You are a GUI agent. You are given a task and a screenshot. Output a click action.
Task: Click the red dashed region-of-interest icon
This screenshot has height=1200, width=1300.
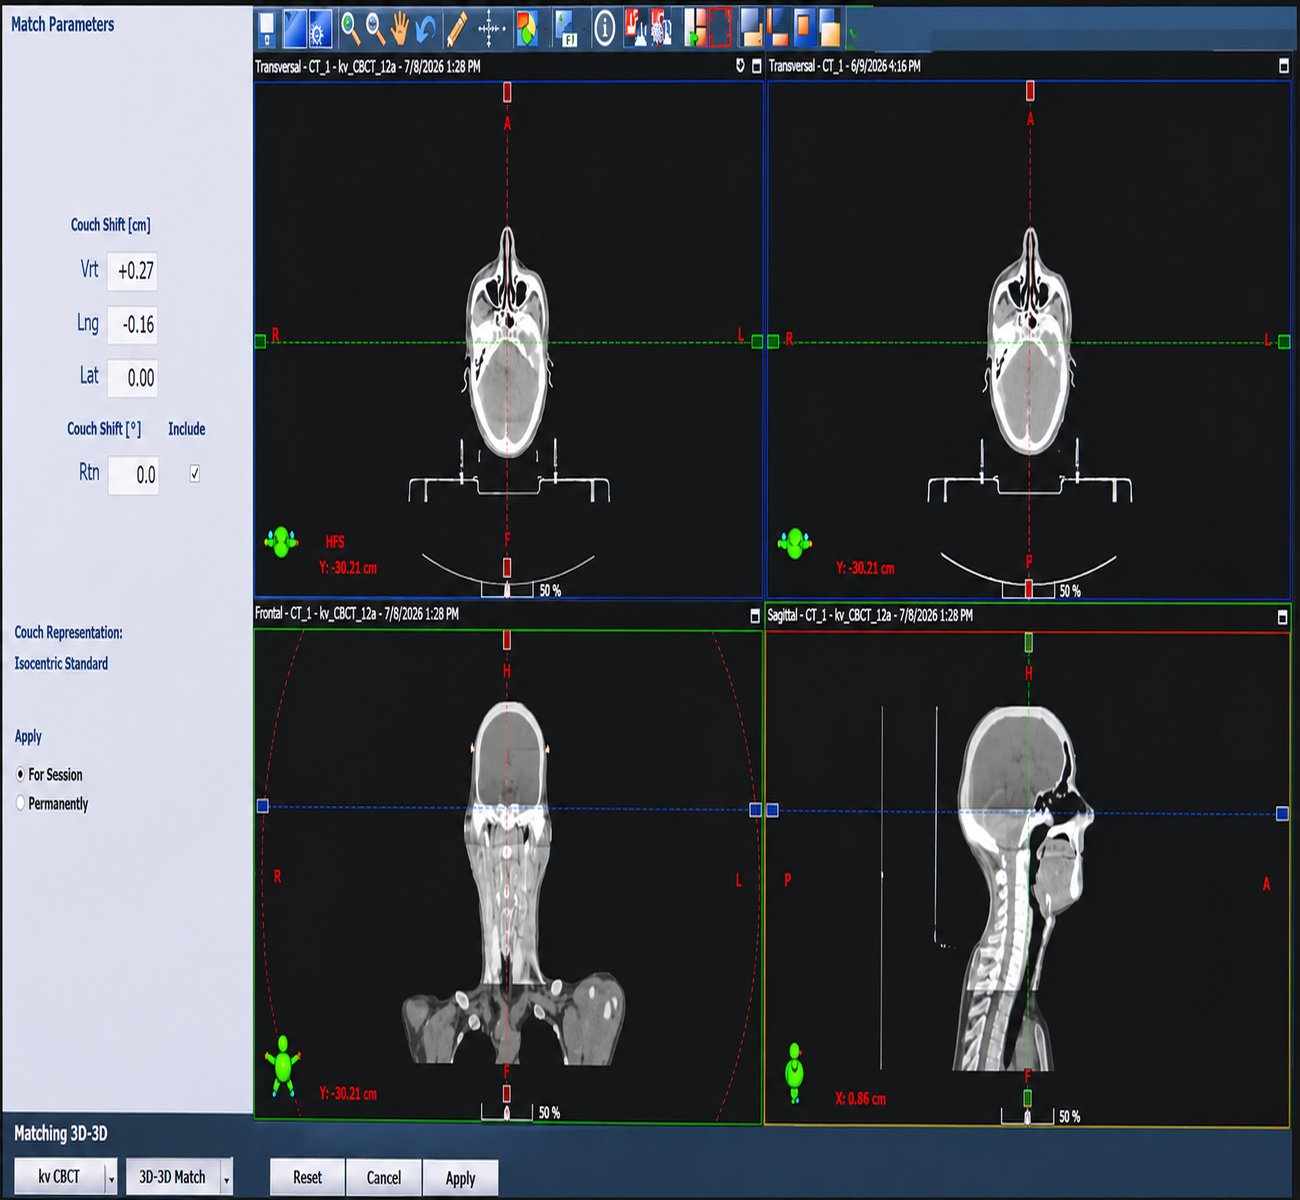pyautogui.click(x=720, y=29)
